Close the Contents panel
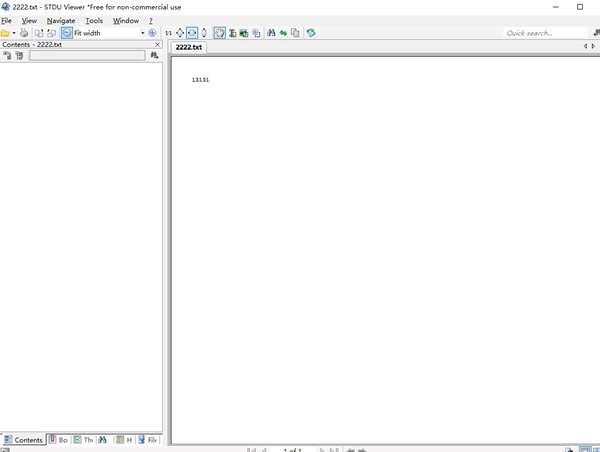Screen dimensions: 600x452 tap(157, 45)
